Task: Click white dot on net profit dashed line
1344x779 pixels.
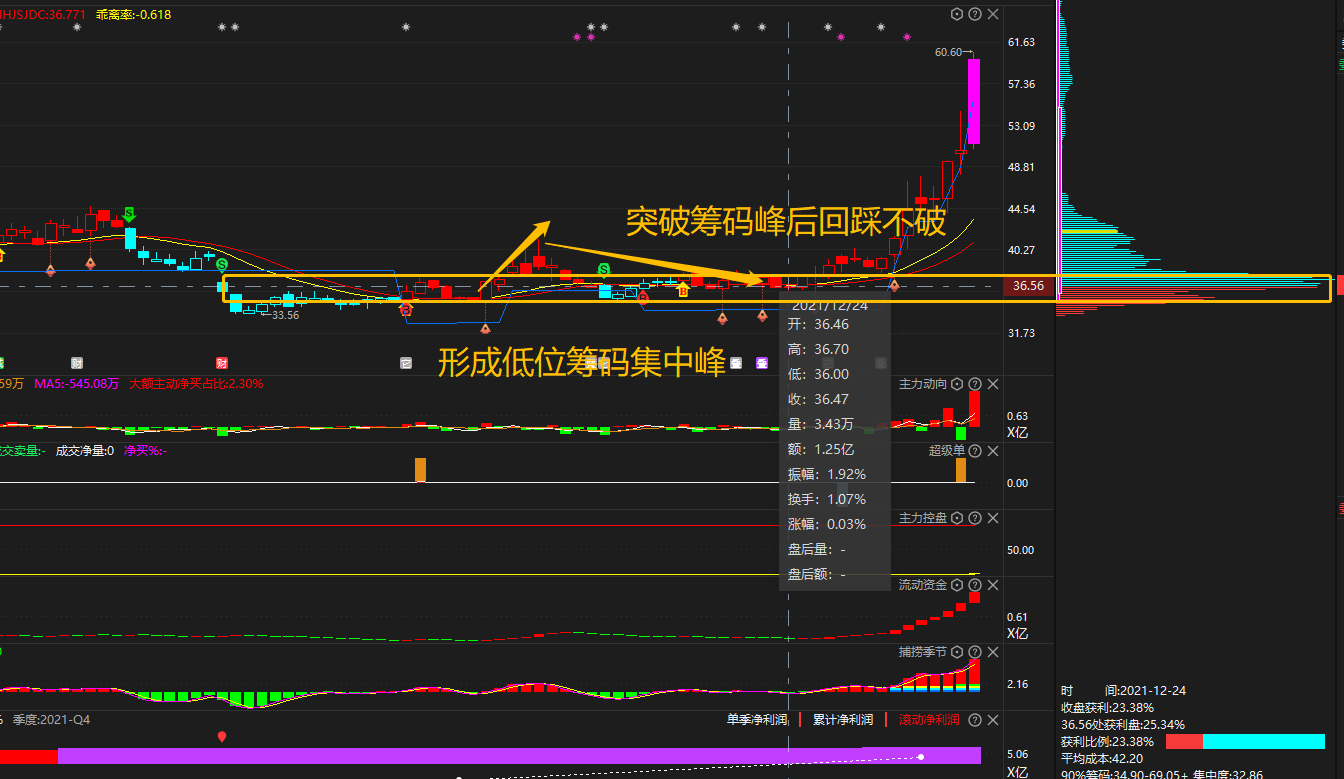Action: click(x=921, y=757)
